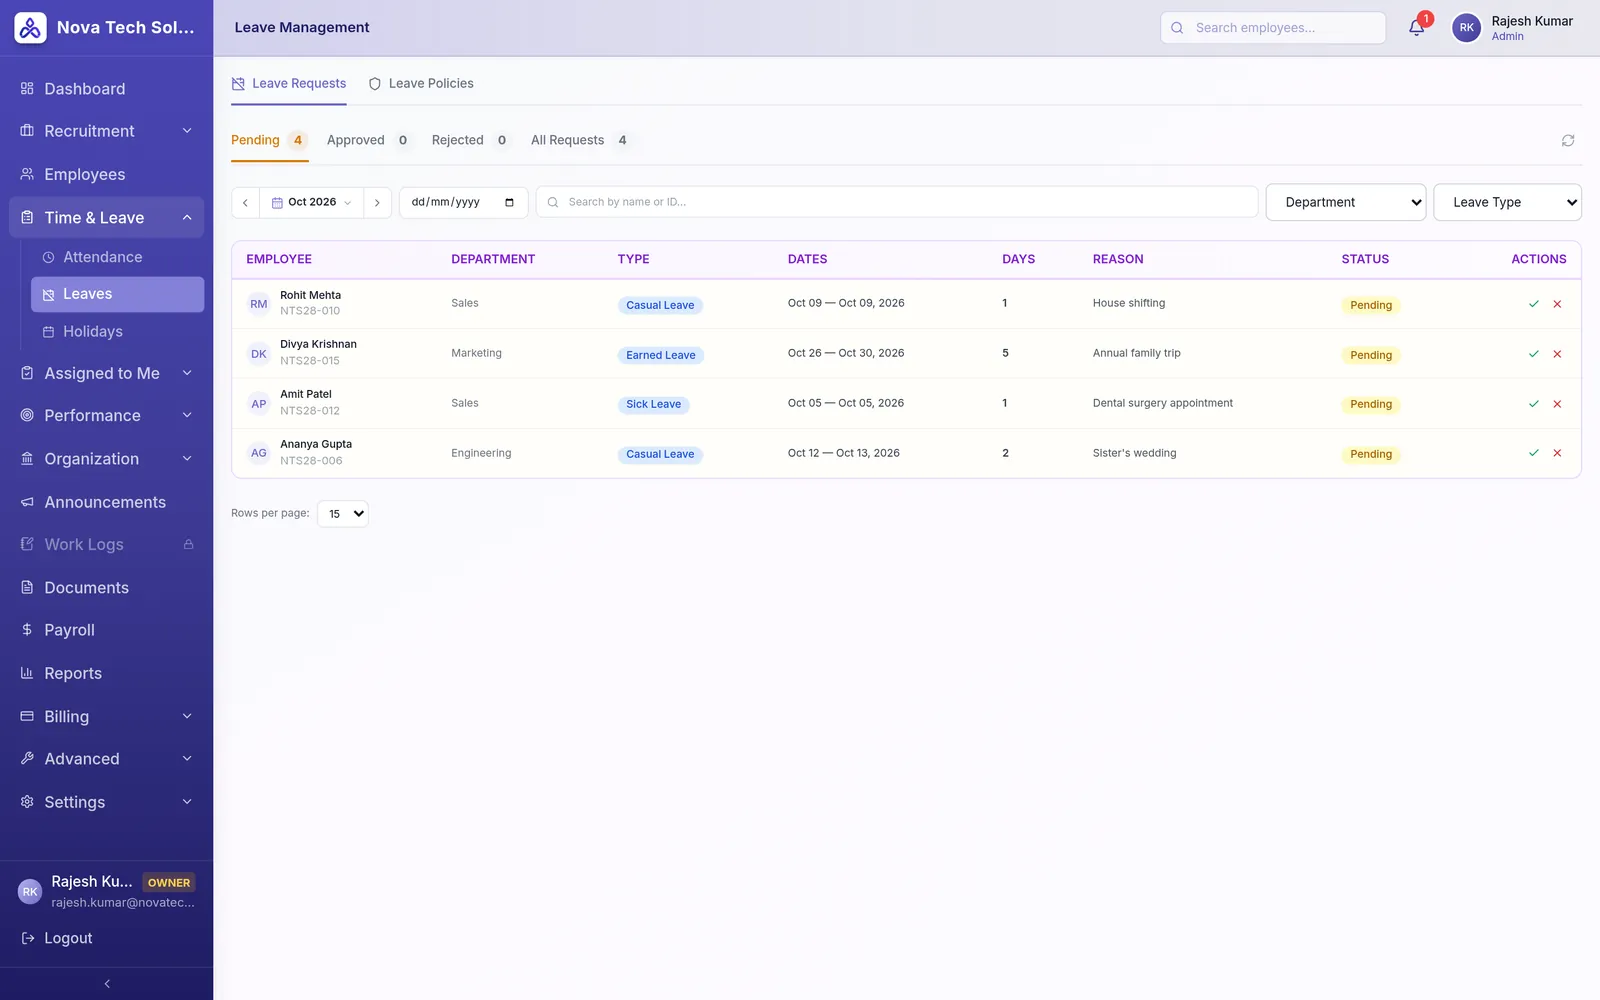
Task: Open the date picker calendar icon
Action: (509, 202)
